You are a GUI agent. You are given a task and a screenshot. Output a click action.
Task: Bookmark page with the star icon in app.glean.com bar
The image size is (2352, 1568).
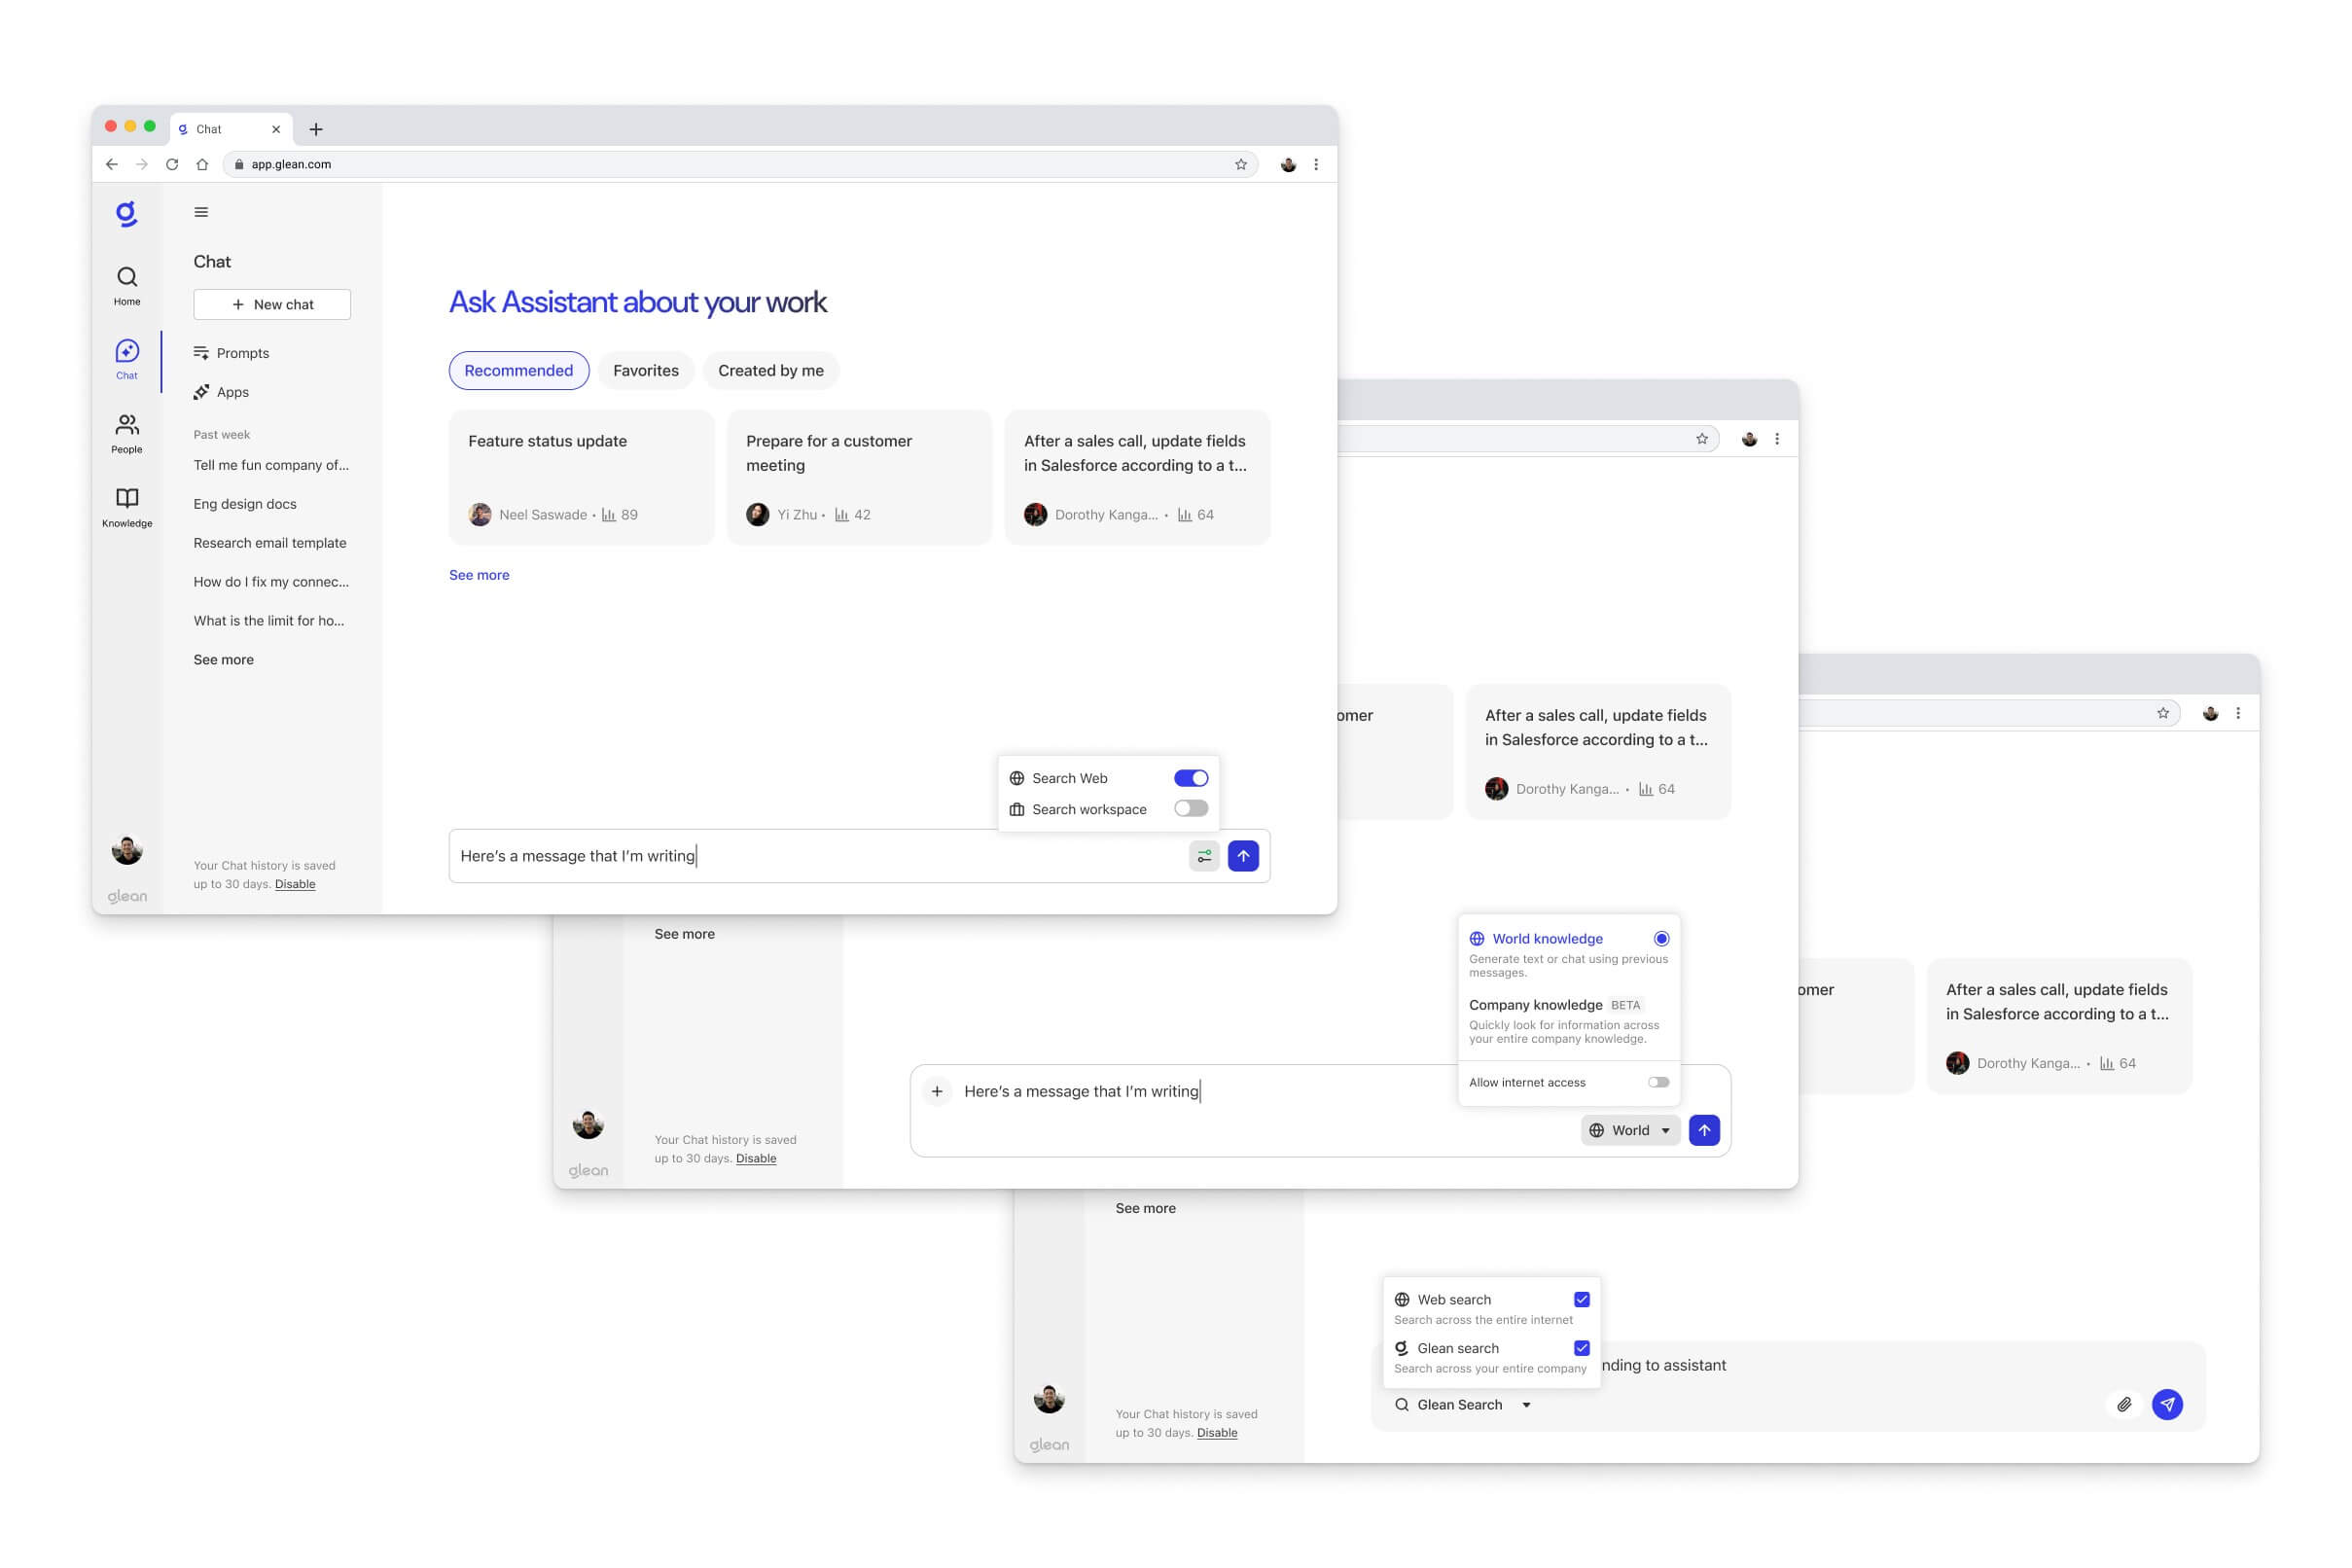(x=1241, y=165)
